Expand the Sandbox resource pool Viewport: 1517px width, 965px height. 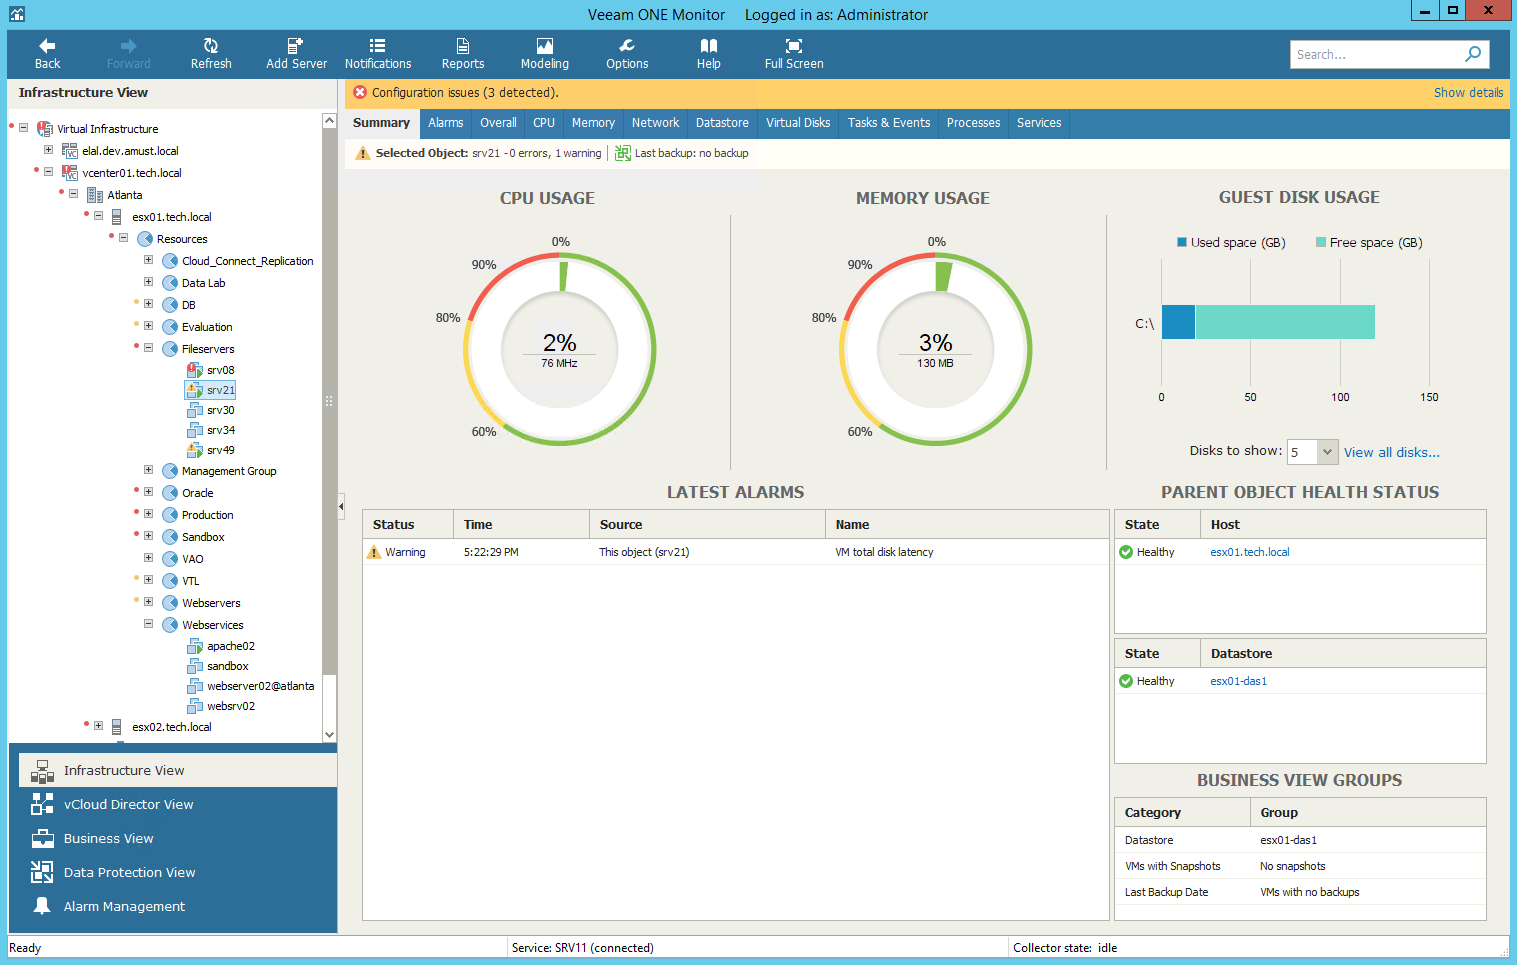tap(148, 536)
